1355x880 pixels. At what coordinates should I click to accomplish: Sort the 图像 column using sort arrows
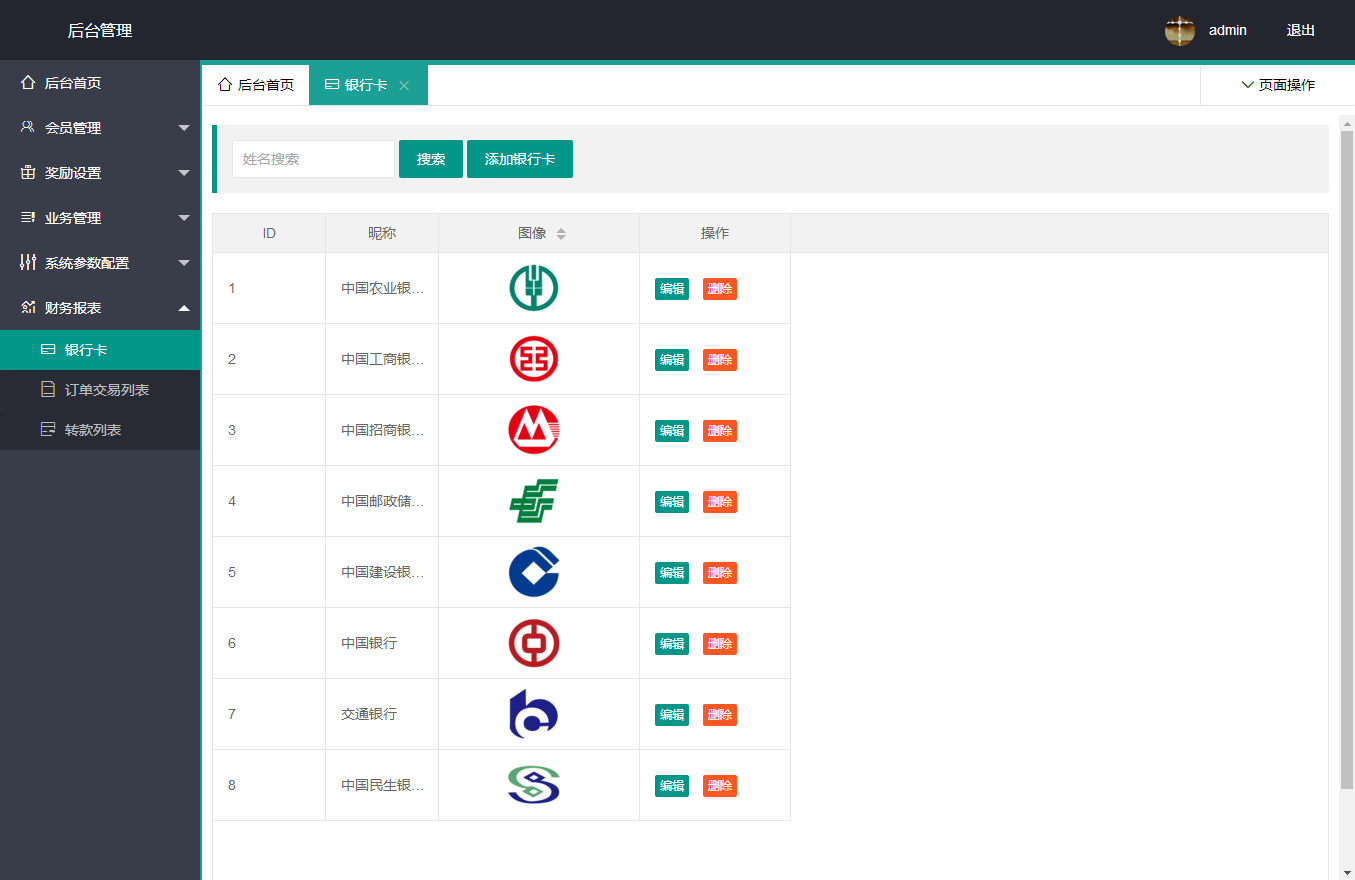pyautogui.click(x=561, y=234)
